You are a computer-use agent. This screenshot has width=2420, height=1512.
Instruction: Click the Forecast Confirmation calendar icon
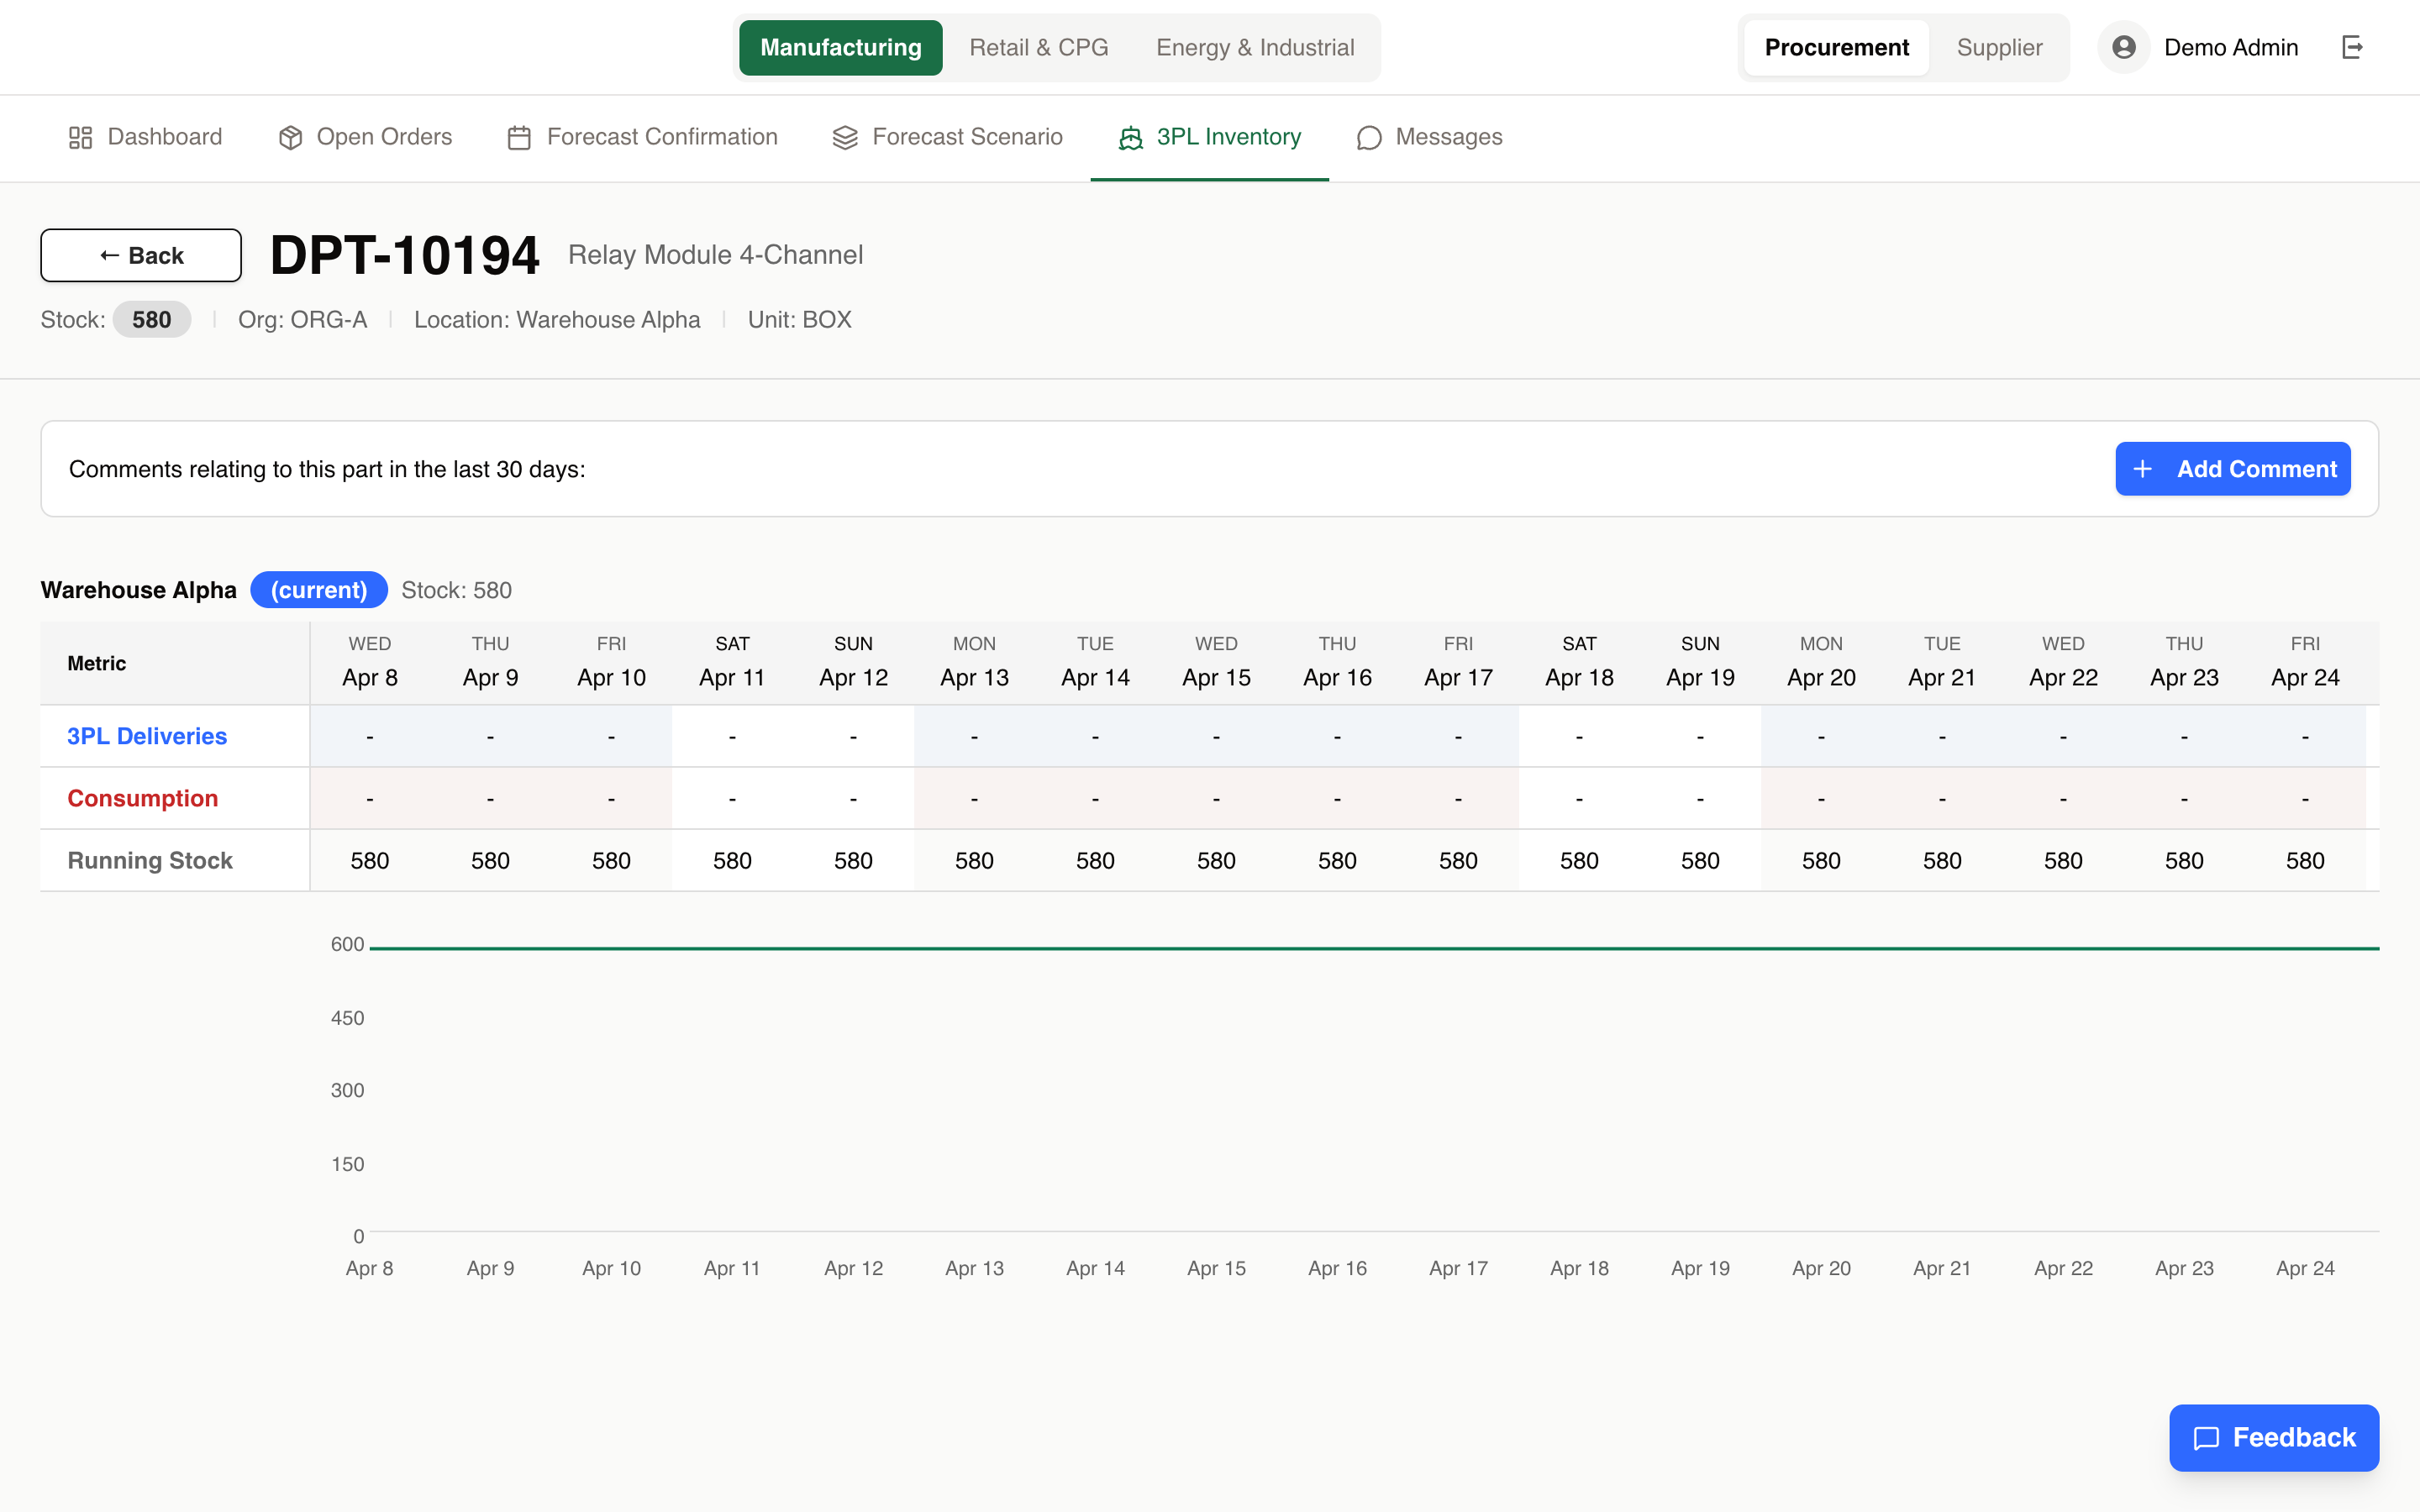519,137
